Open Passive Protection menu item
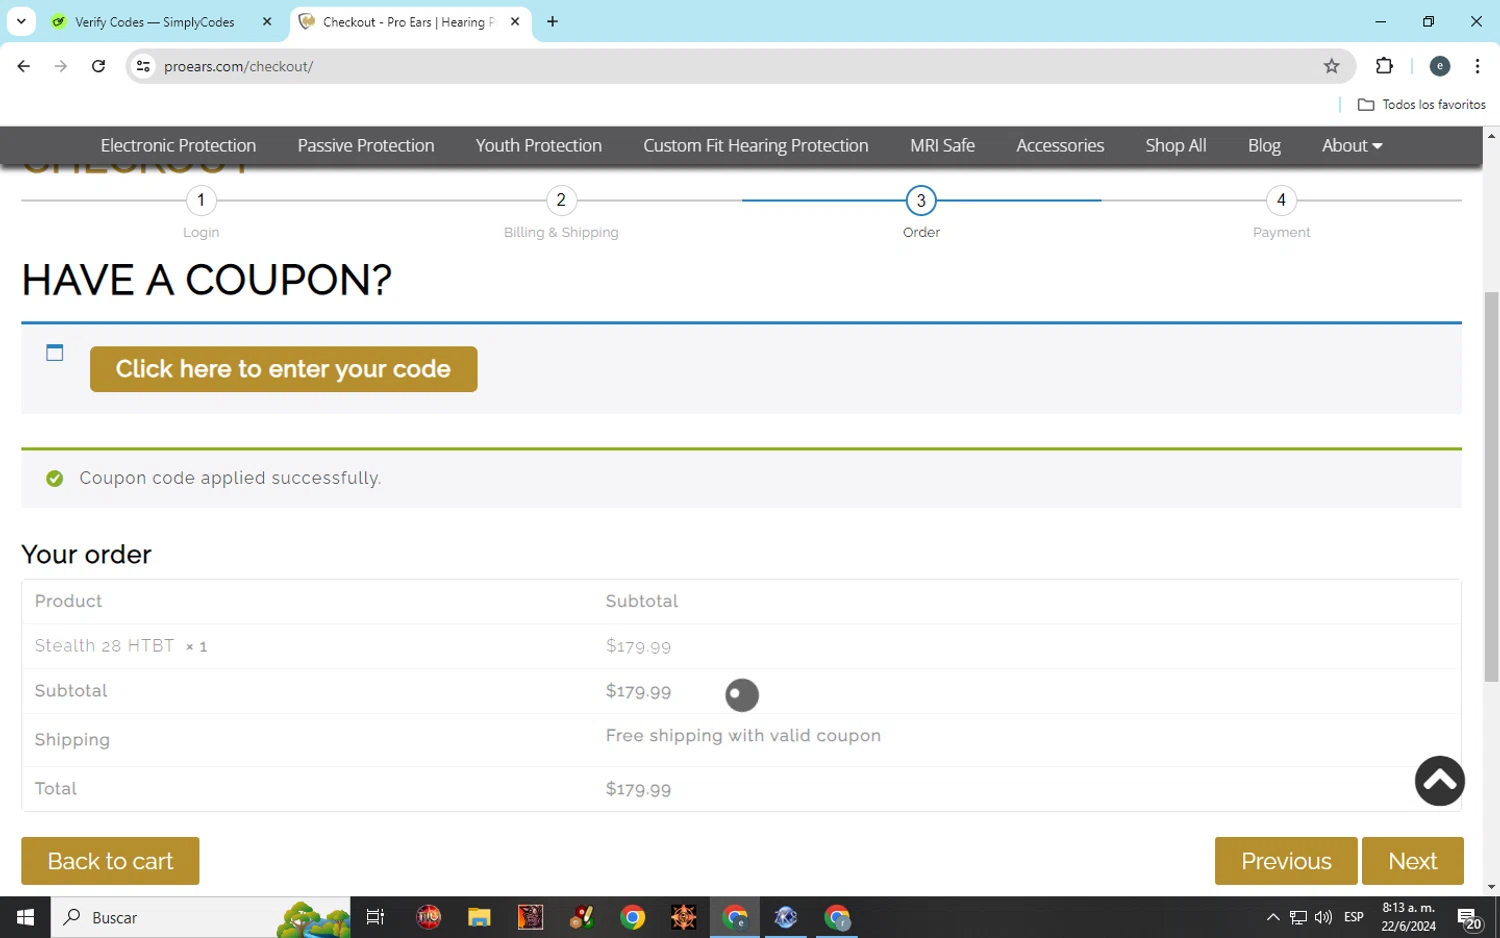 pyautogui.click(x=366, y=145)
